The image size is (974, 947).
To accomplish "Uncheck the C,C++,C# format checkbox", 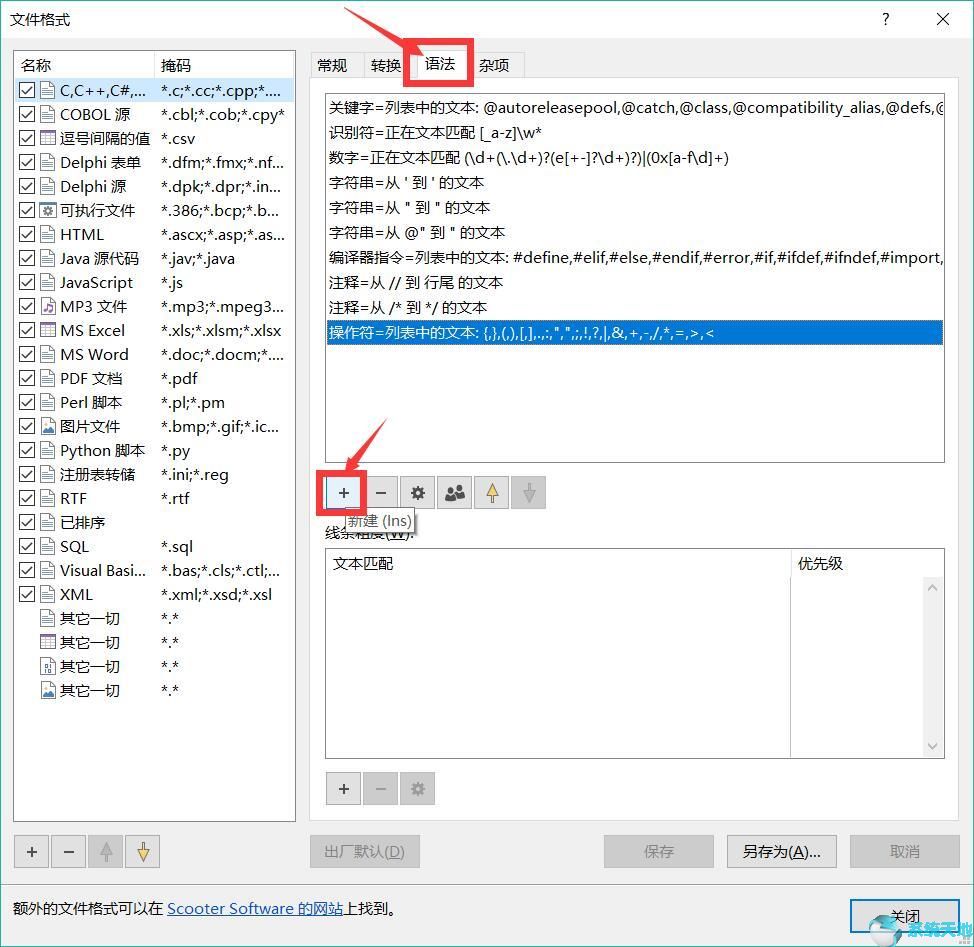I will (x=27, y=91).
